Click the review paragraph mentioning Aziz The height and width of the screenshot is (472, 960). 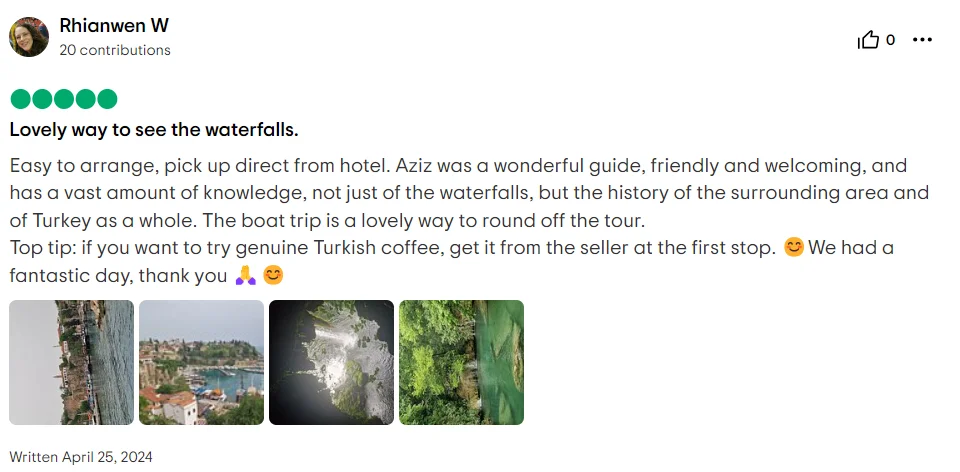(x=468, y=192)
